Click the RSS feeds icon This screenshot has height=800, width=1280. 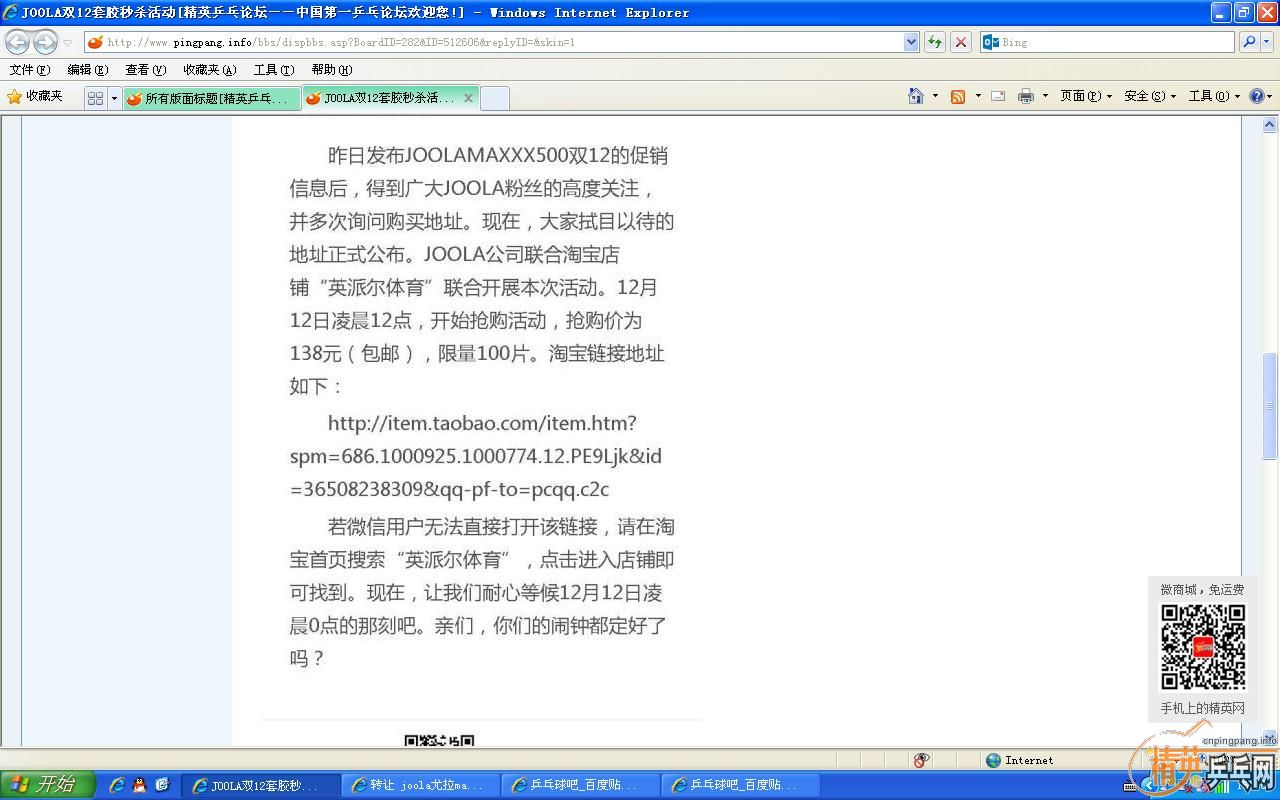point(958,96)
